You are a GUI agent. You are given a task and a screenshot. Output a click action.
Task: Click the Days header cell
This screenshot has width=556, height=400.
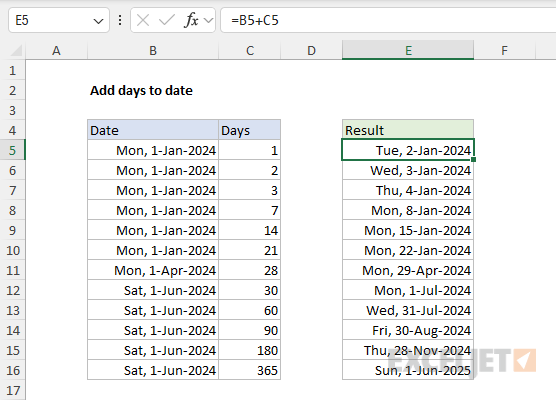(250, 130)
